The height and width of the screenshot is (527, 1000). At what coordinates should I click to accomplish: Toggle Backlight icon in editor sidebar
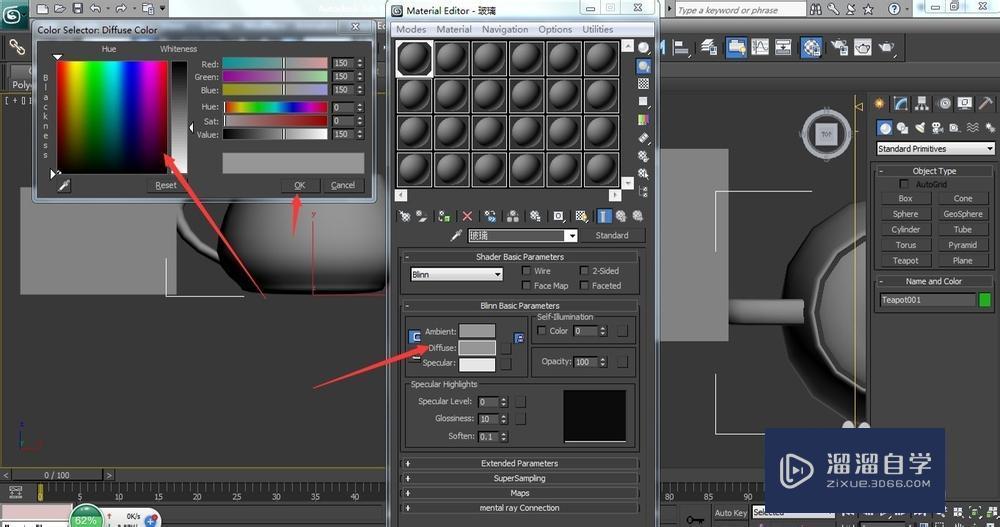point(643,66)
